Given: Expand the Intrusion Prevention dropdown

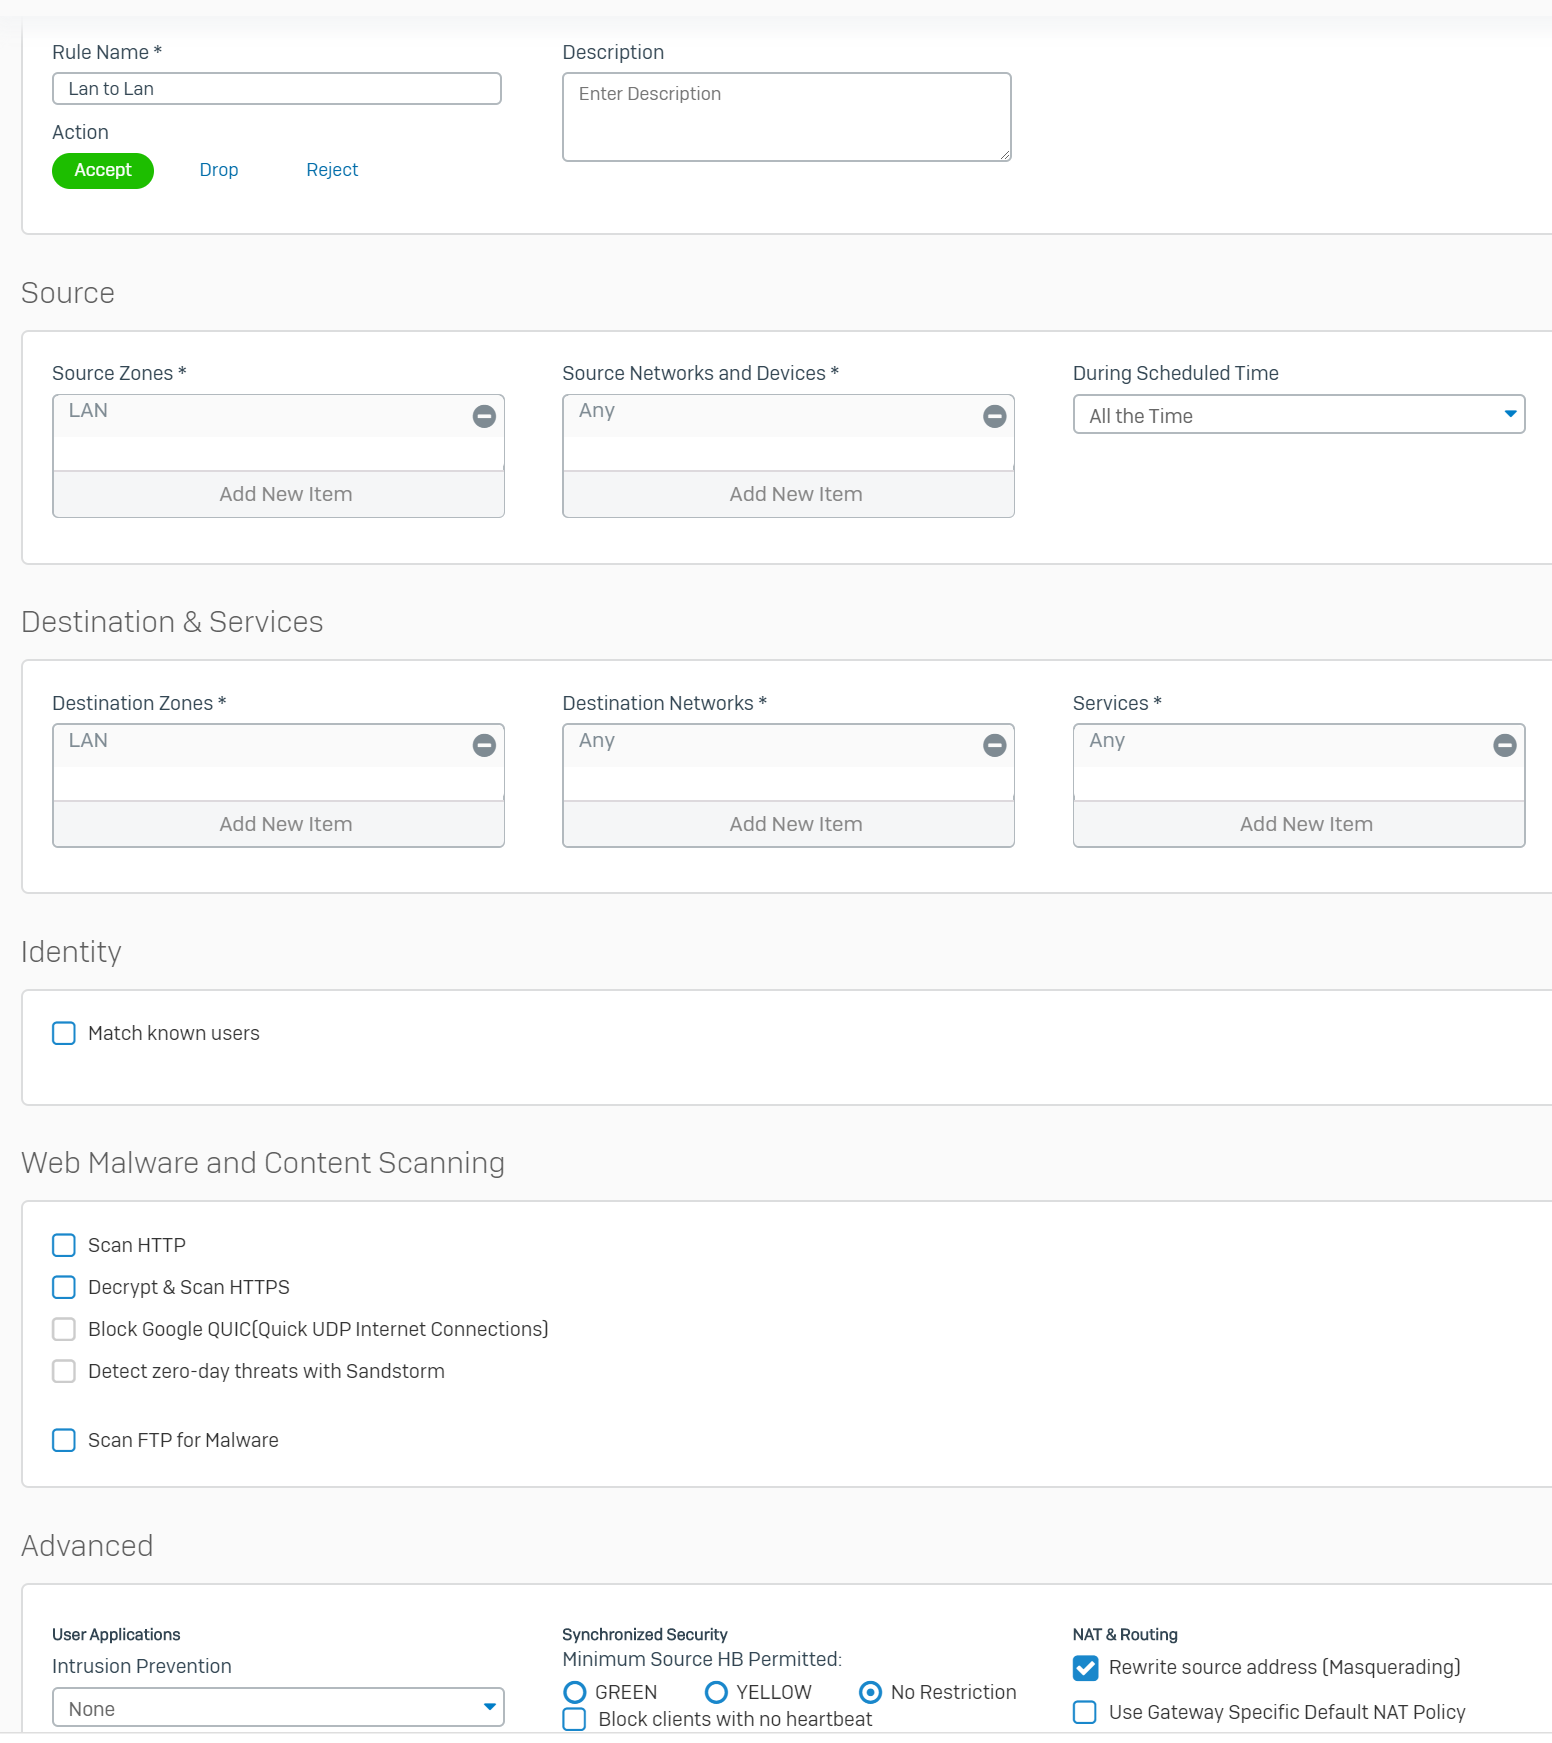Looking at the screenshot, I should pos(278,1708).
